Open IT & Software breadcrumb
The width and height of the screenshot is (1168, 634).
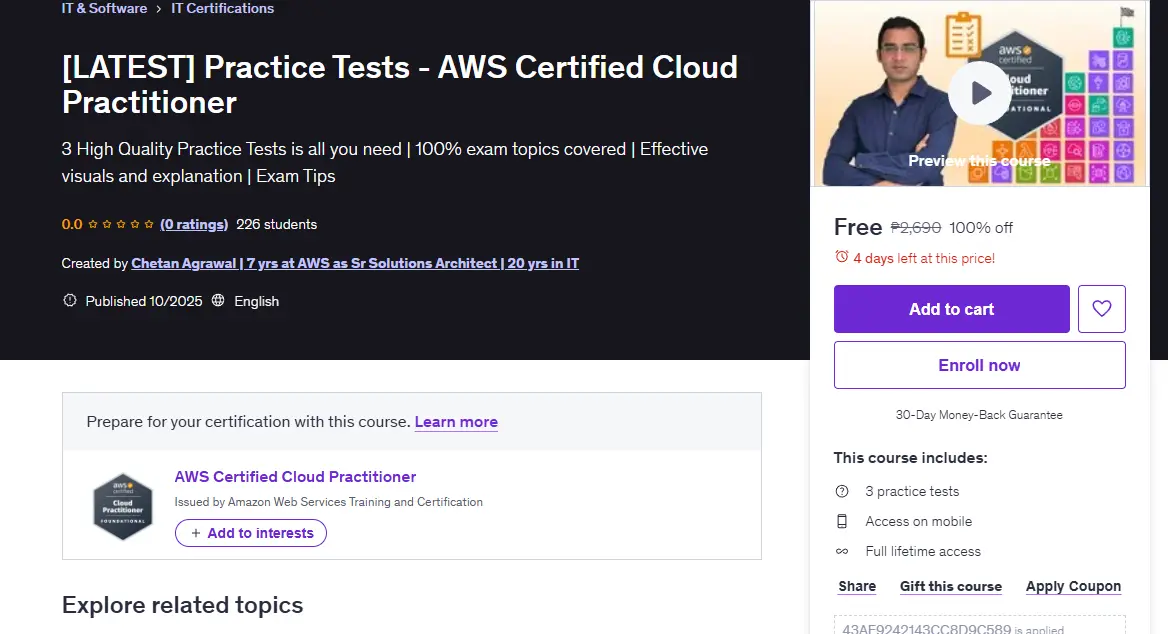104,8
